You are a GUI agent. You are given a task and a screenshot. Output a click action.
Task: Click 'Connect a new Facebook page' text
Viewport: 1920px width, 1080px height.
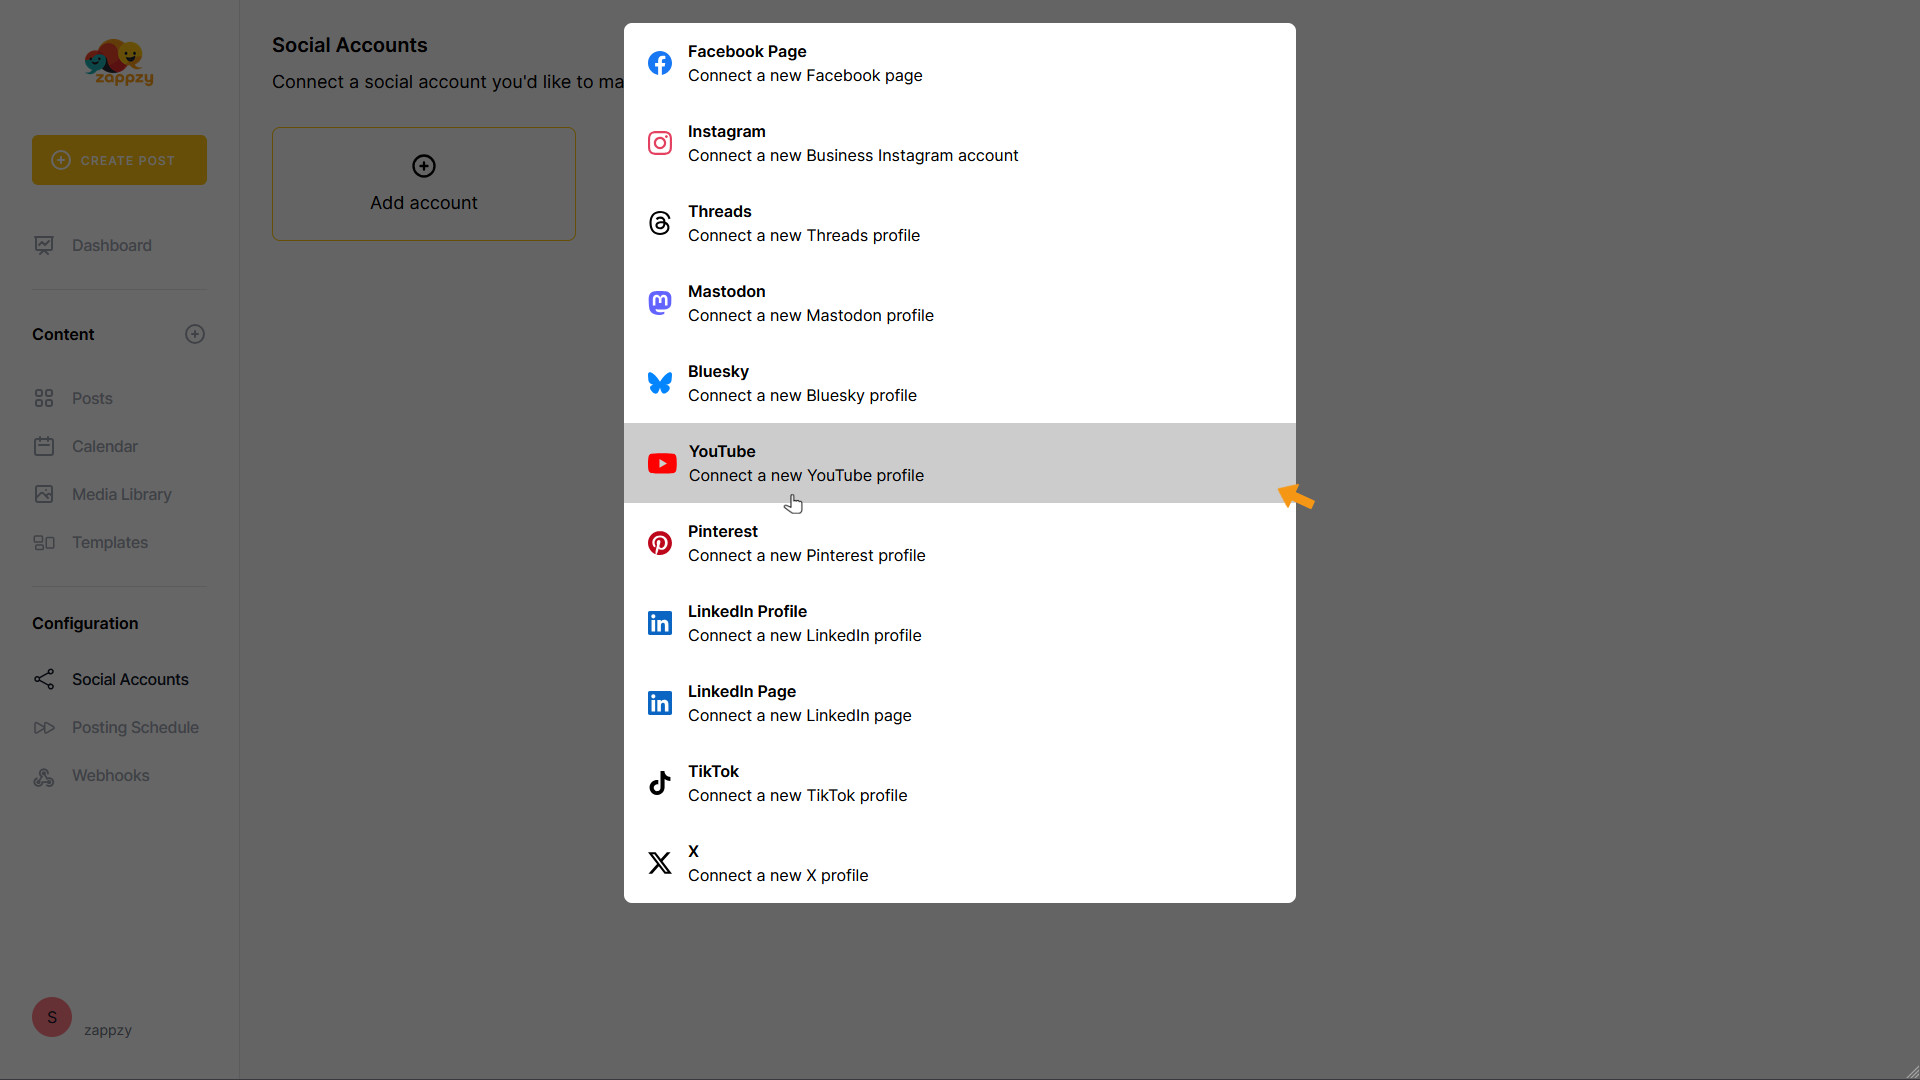click(805, 75)
